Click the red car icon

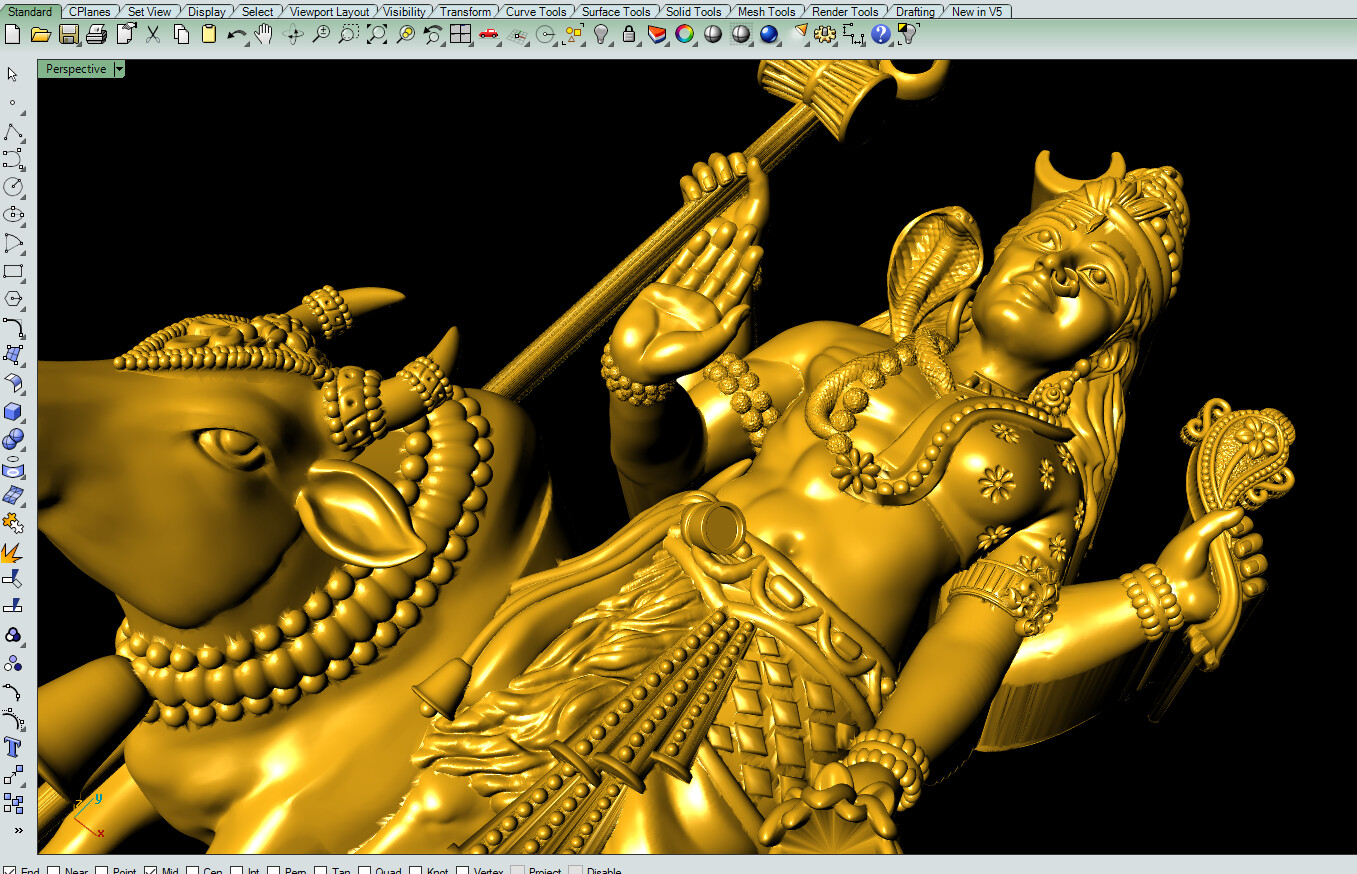(x=489, y=35)
